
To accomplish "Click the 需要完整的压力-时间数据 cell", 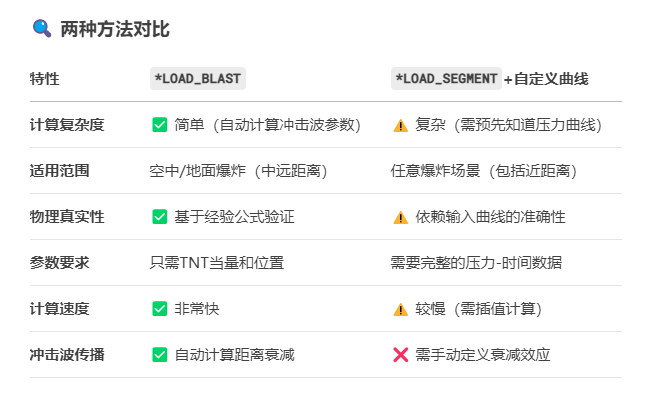I will tap(476, 263).
